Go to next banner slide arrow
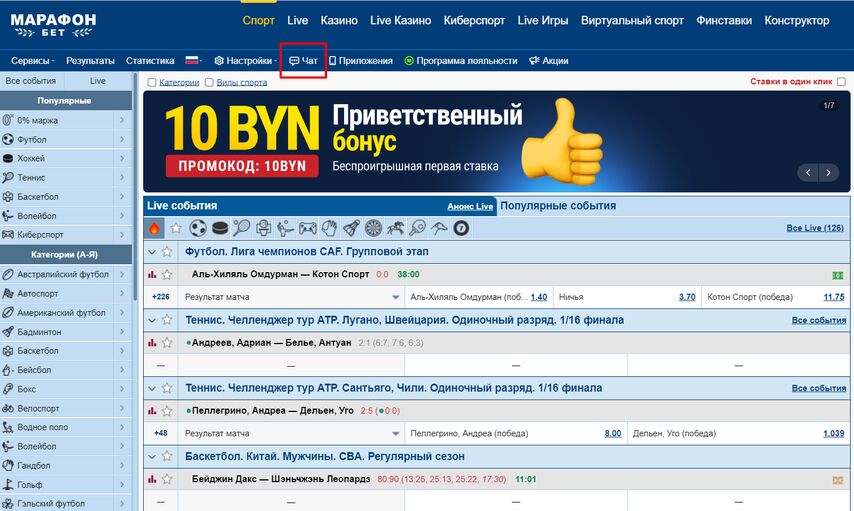854x511 pixels. [828, 173]
